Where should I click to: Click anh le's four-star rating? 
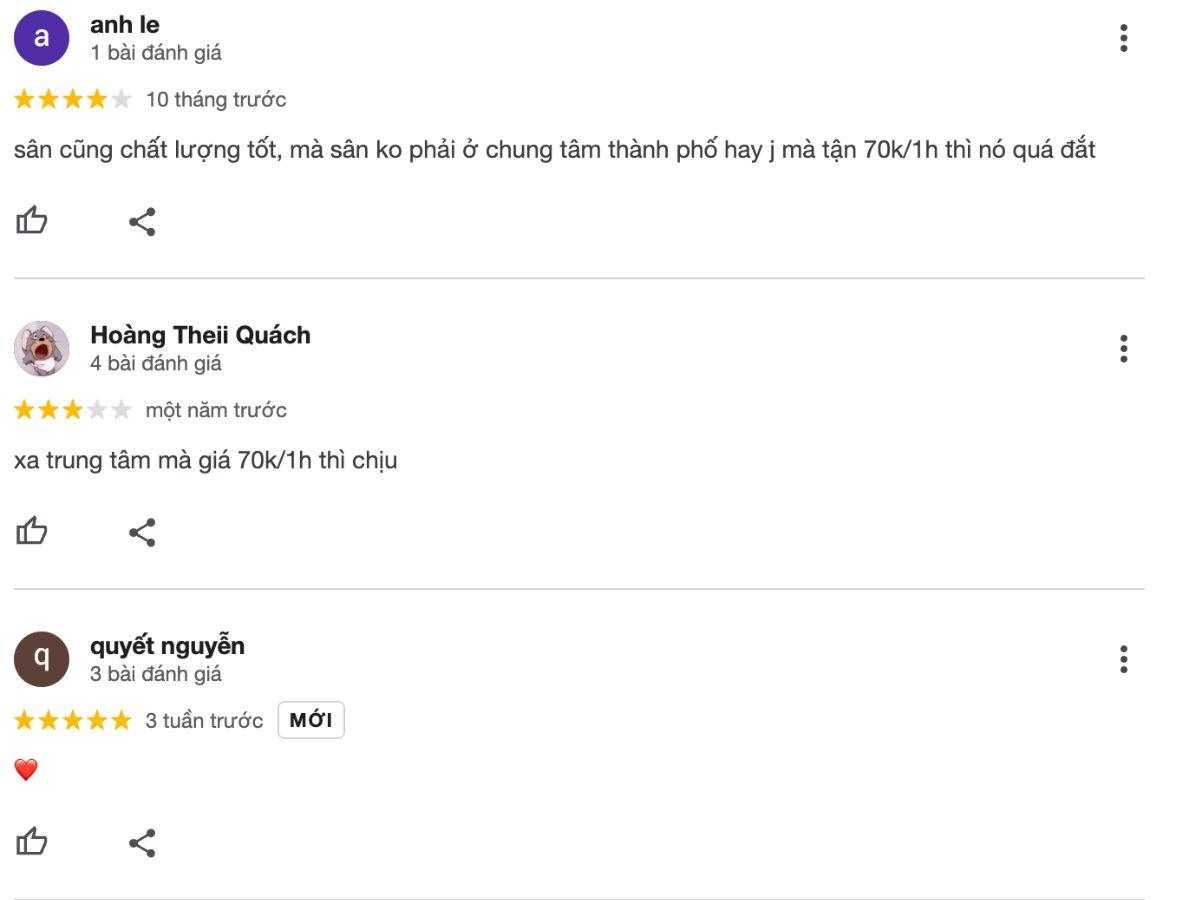pos(72,99)
